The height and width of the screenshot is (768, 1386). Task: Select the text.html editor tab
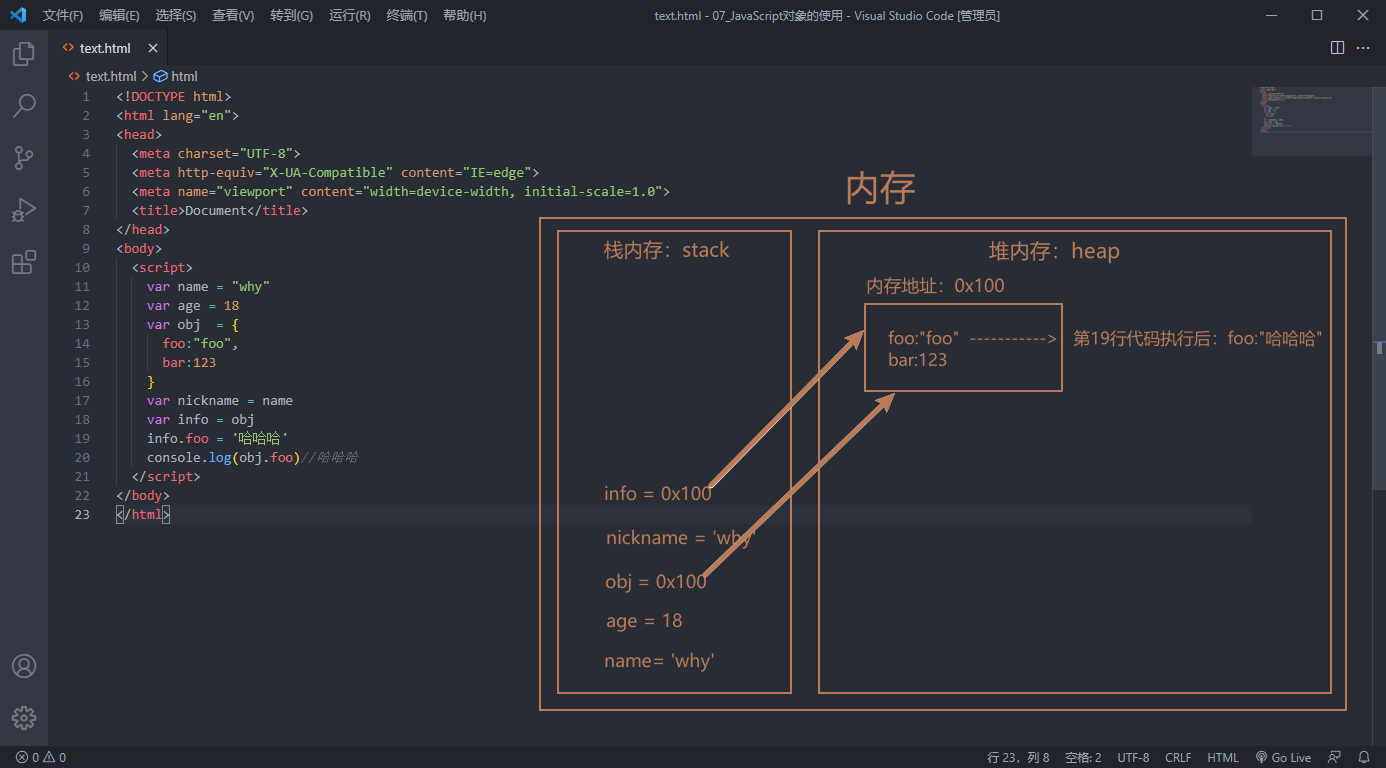tap(108, 48)
